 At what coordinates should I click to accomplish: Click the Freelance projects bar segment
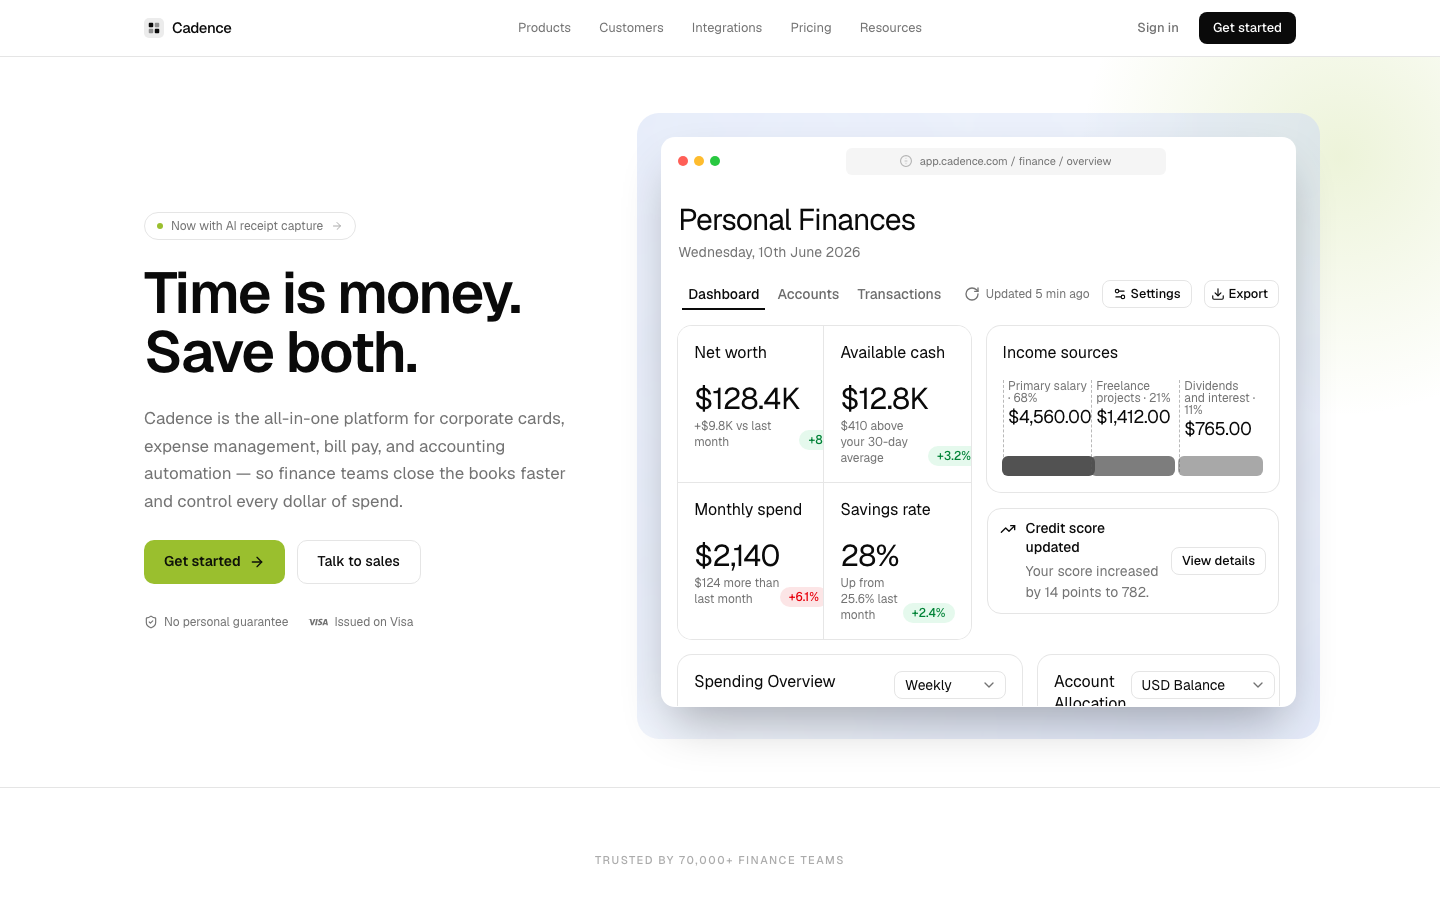(1133, 466)
